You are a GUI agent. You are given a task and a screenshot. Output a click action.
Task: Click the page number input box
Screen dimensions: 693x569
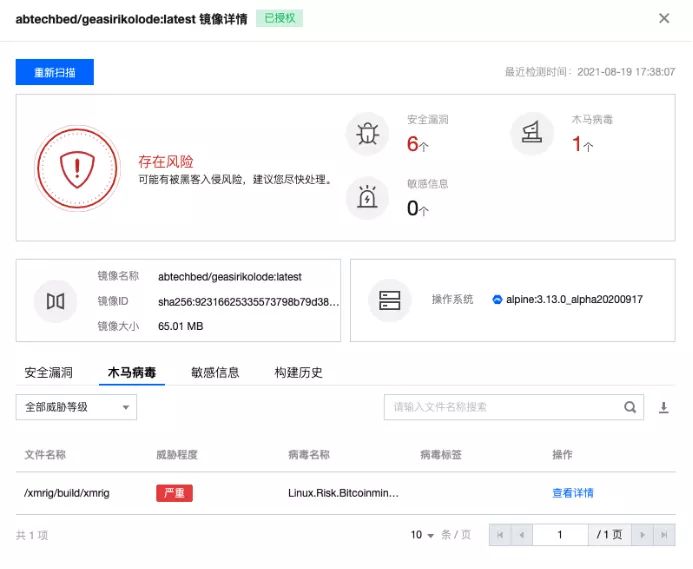[x=560, y=535]
